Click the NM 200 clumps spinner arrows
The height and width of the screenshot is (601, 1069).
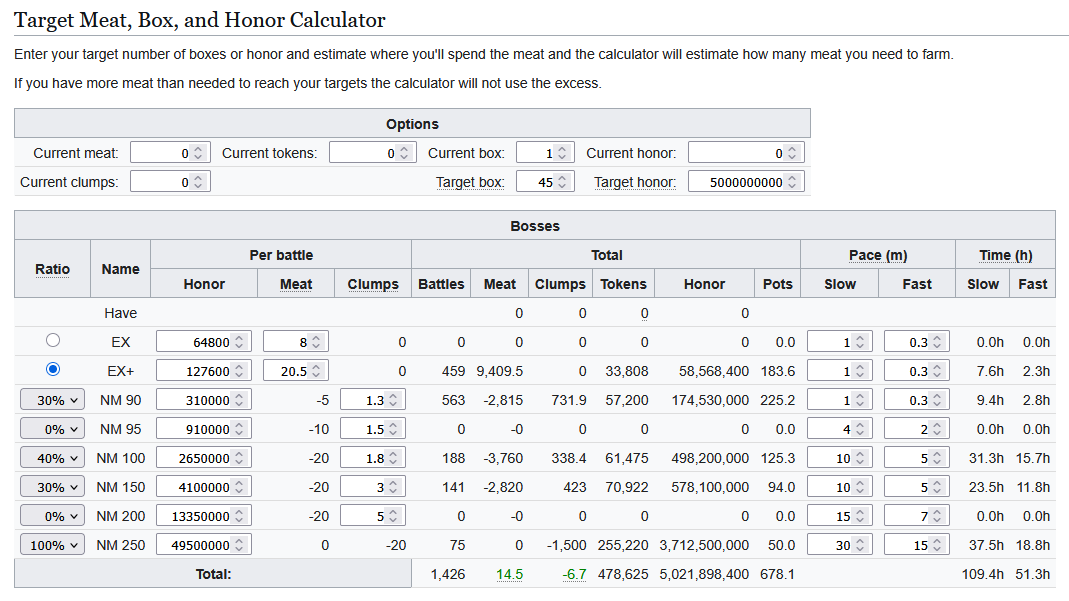[393, 516]
